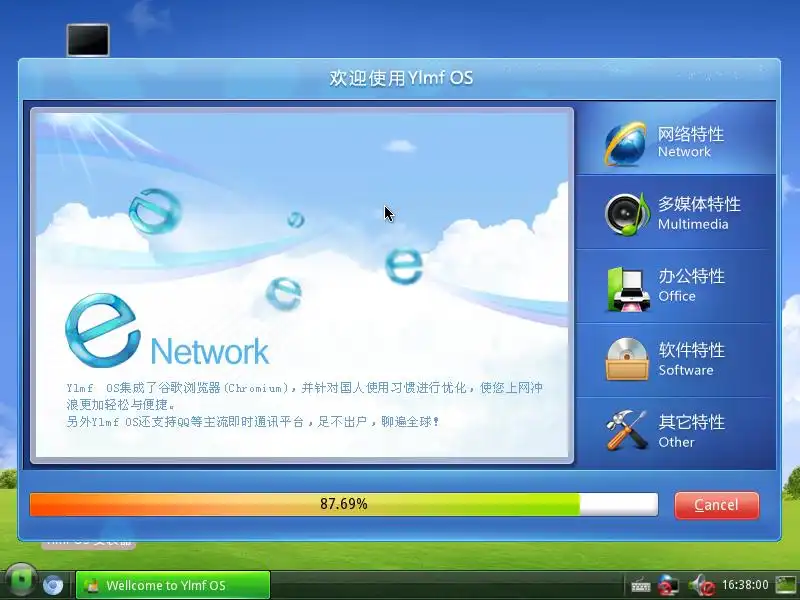800x600 pixels.
Task: Select the 多媒体特性 Multimedia tab
Action: 676,212
